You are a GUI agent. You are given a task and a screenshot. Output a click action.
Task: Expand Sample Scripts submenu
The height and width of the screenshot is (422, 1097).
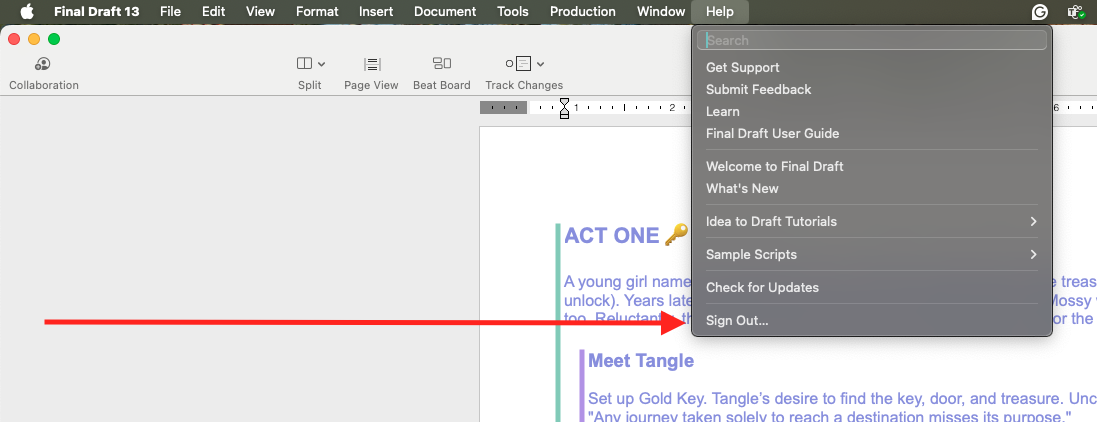(872, 254)
